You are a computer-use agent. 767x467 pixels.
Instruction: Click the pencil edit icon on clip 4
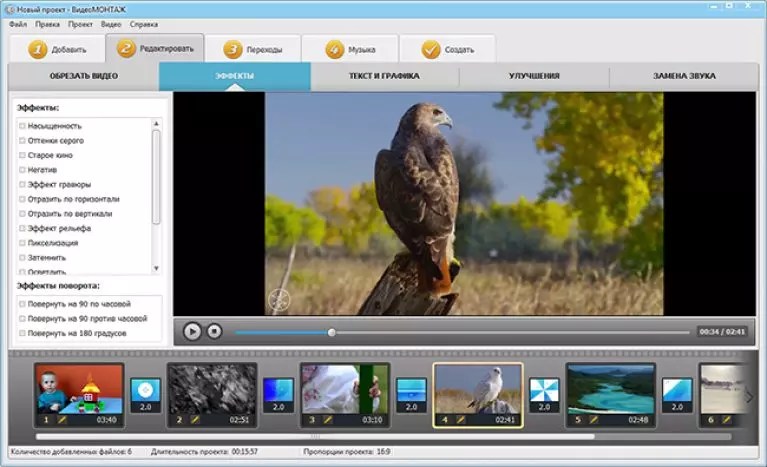click(460, 420)
